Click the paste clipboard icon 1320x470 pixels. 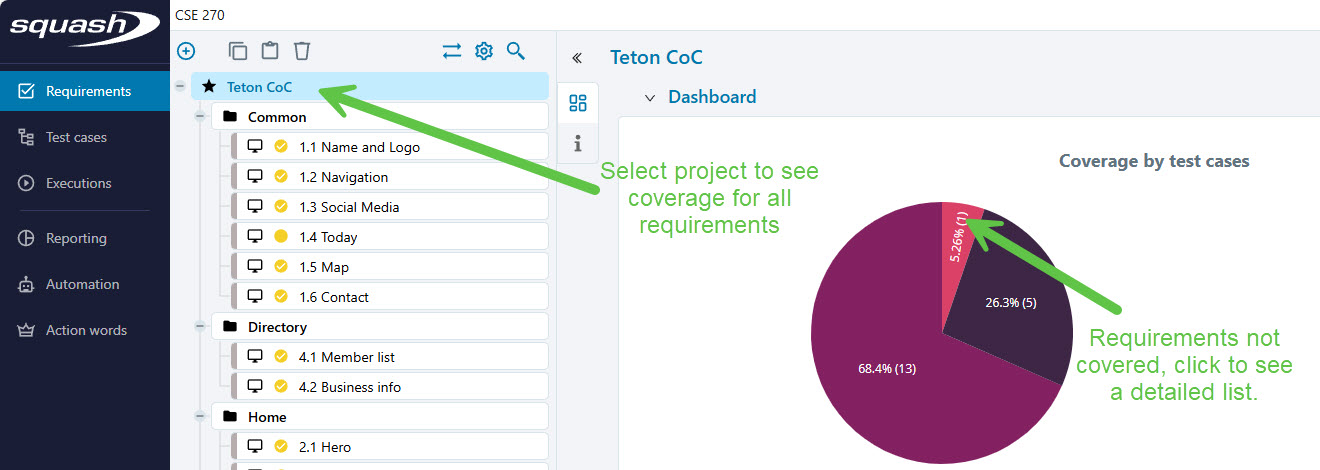(x=269, y=51)
